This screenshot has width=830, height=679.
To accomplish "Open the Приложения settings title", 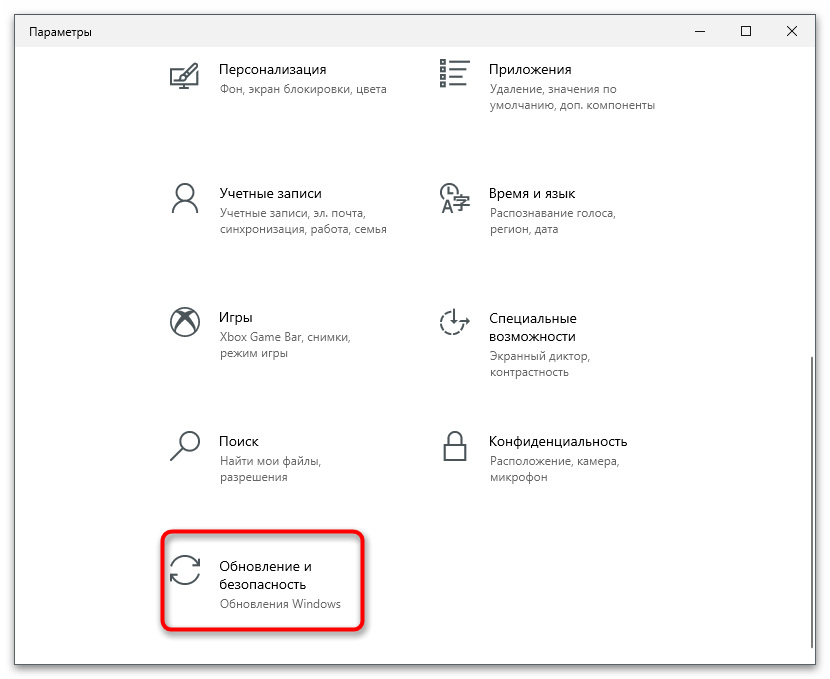I will click(x=530, y=69).
